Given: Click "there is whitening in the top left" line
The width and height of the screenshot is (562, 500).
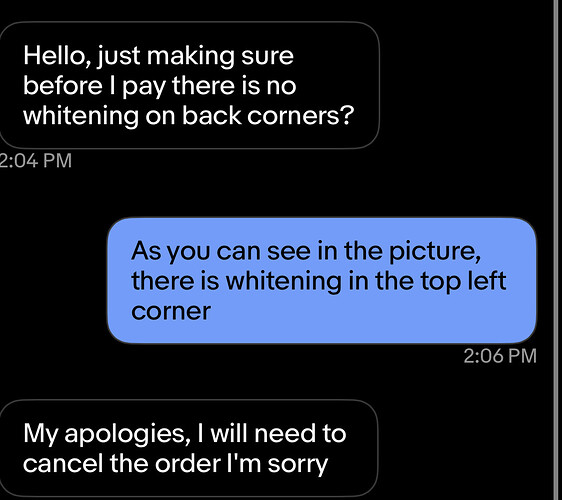Looking at the screenshot, I should pyautogui.click(x=318, y=281).
